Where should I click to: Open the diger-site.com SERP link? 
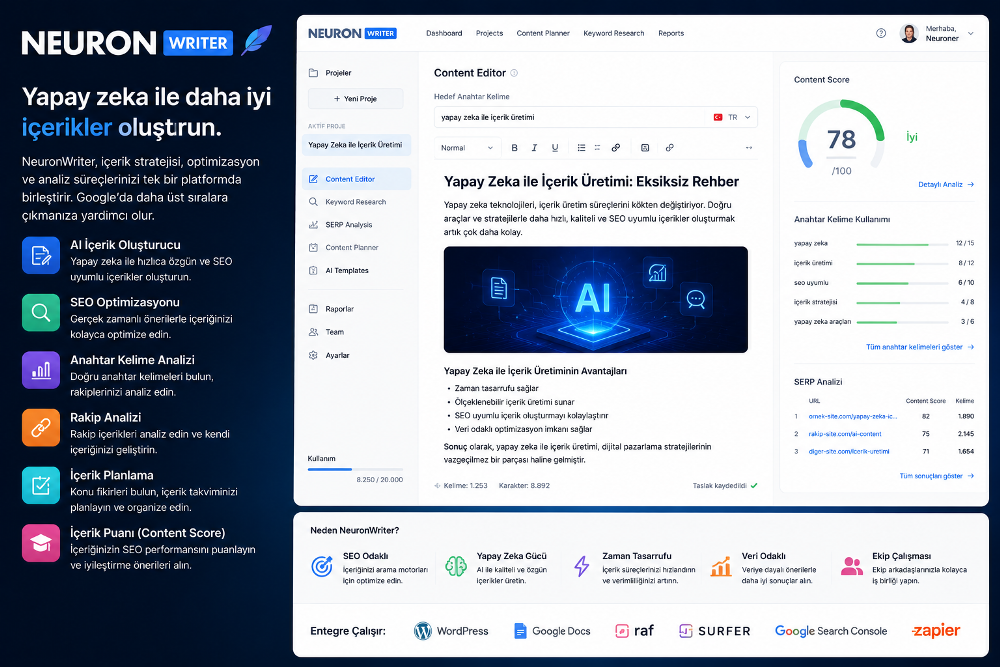click(849, 451)
